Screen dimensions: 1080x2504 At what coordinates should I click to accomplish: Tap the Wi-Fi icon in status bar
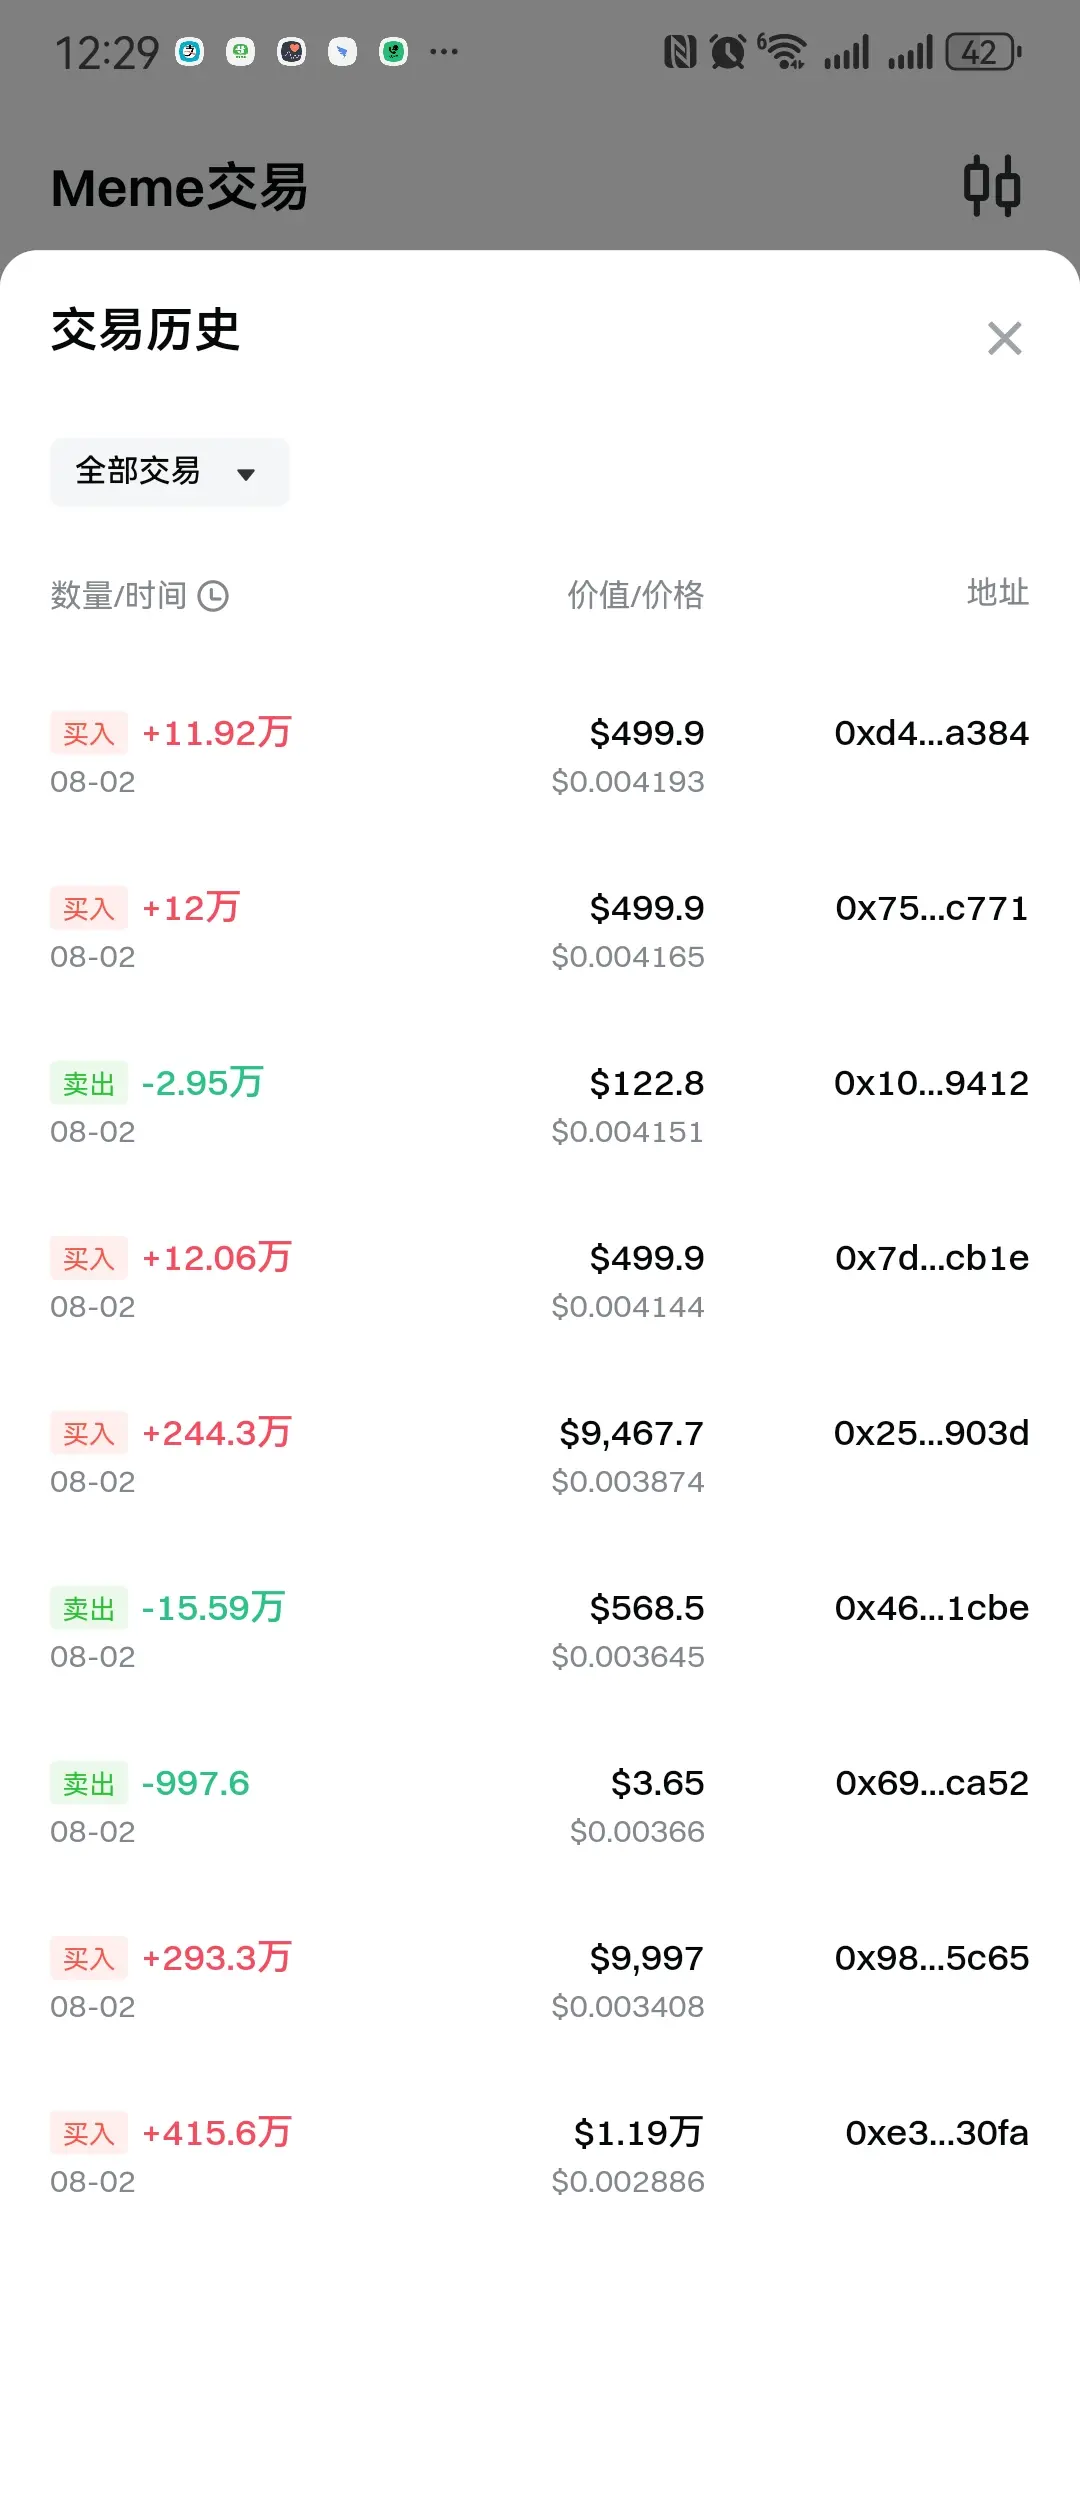784,52
